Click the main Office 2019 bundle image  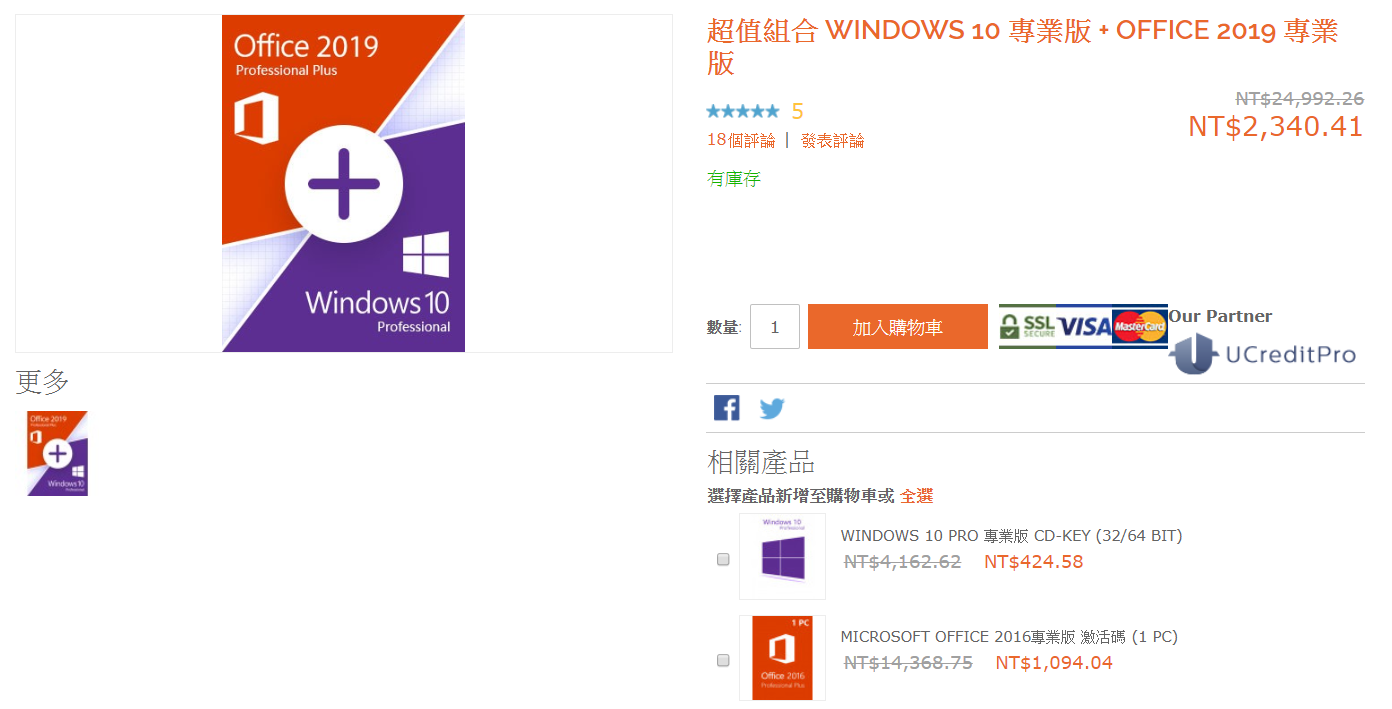pos(343,184)
